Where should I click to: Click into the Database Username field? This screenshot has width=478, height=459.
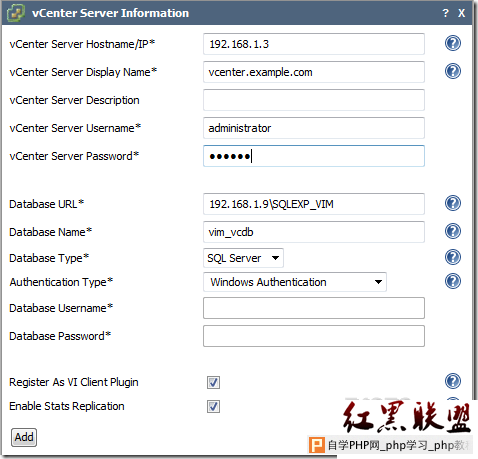click(314, 308)
